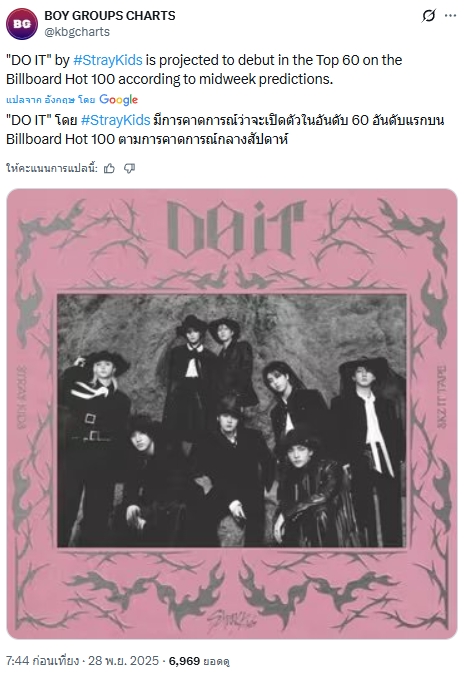Image resolution: width=468 pixels, height=676 pixels.
Task: Click the Stray Kids signature logo on cover
Action: point(232,620)
